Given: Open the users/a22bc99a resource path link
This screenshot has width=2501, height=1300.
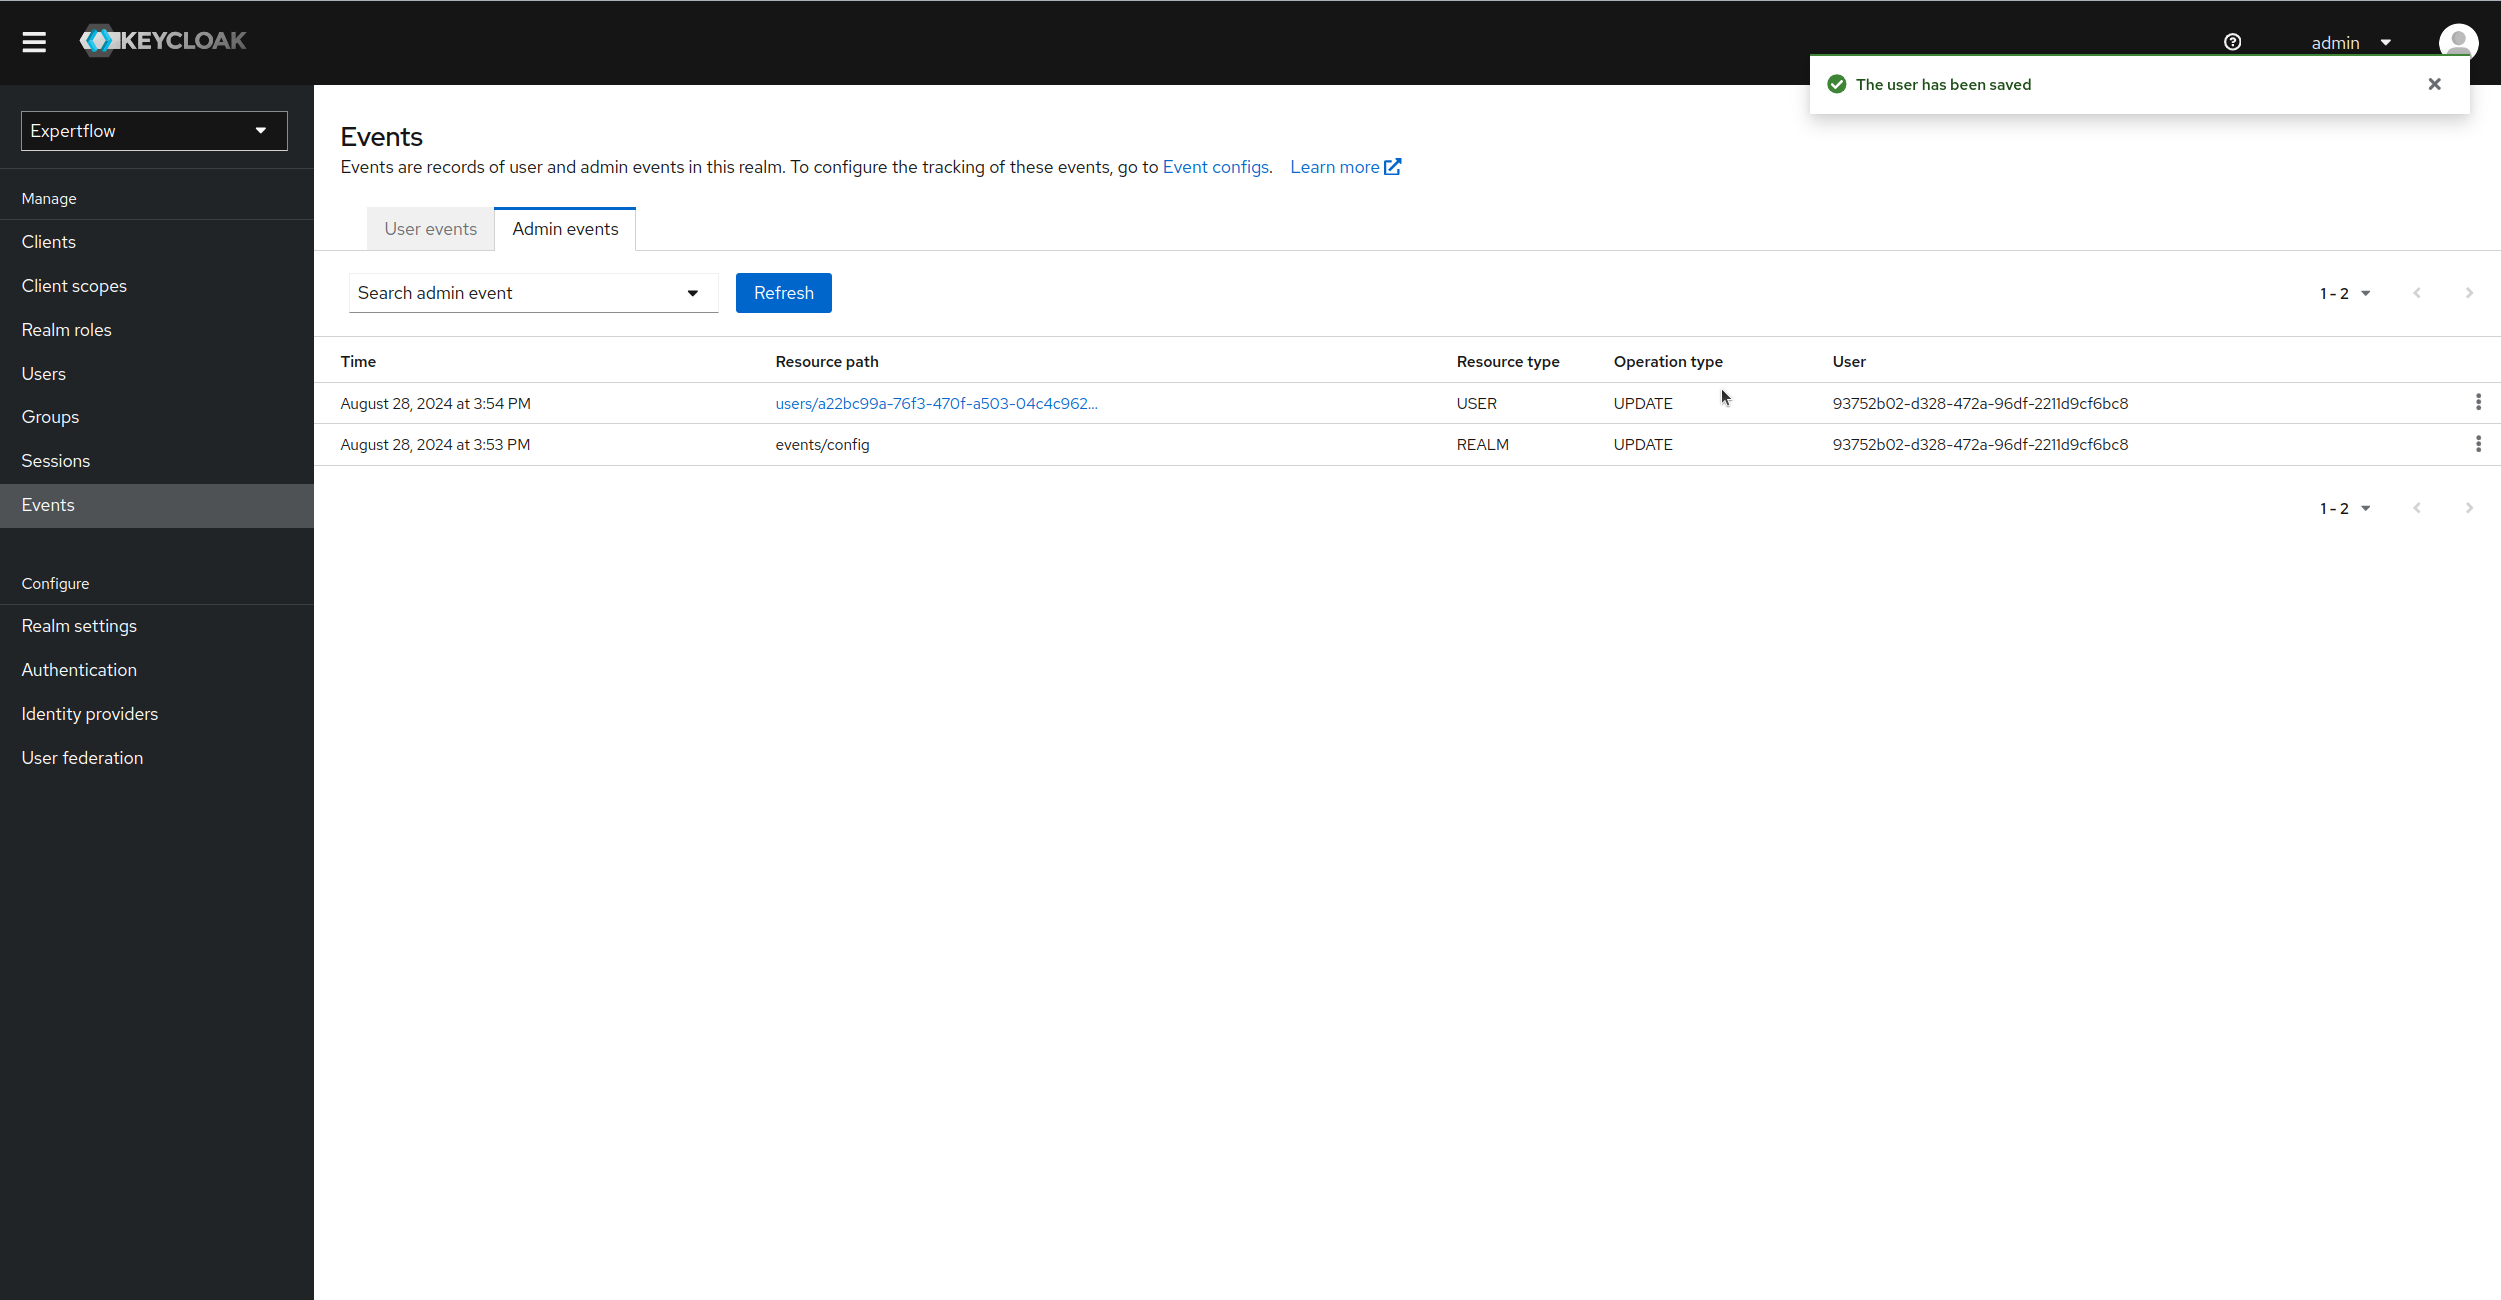Looking at the screenshot, I should (x=936, y=403).
